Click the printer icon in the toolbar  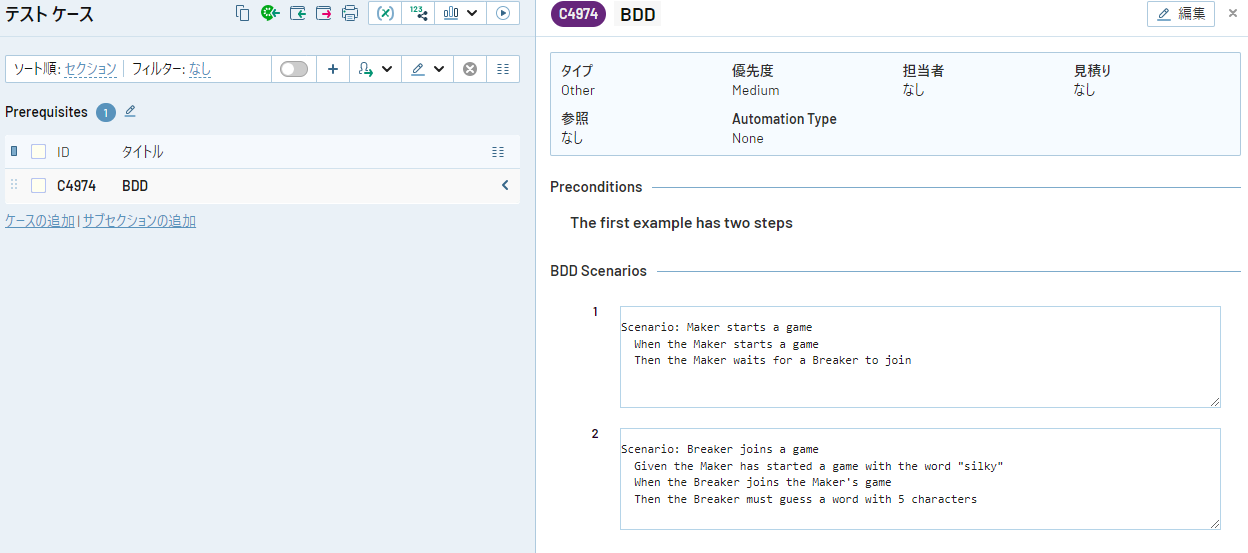(350, 13)
